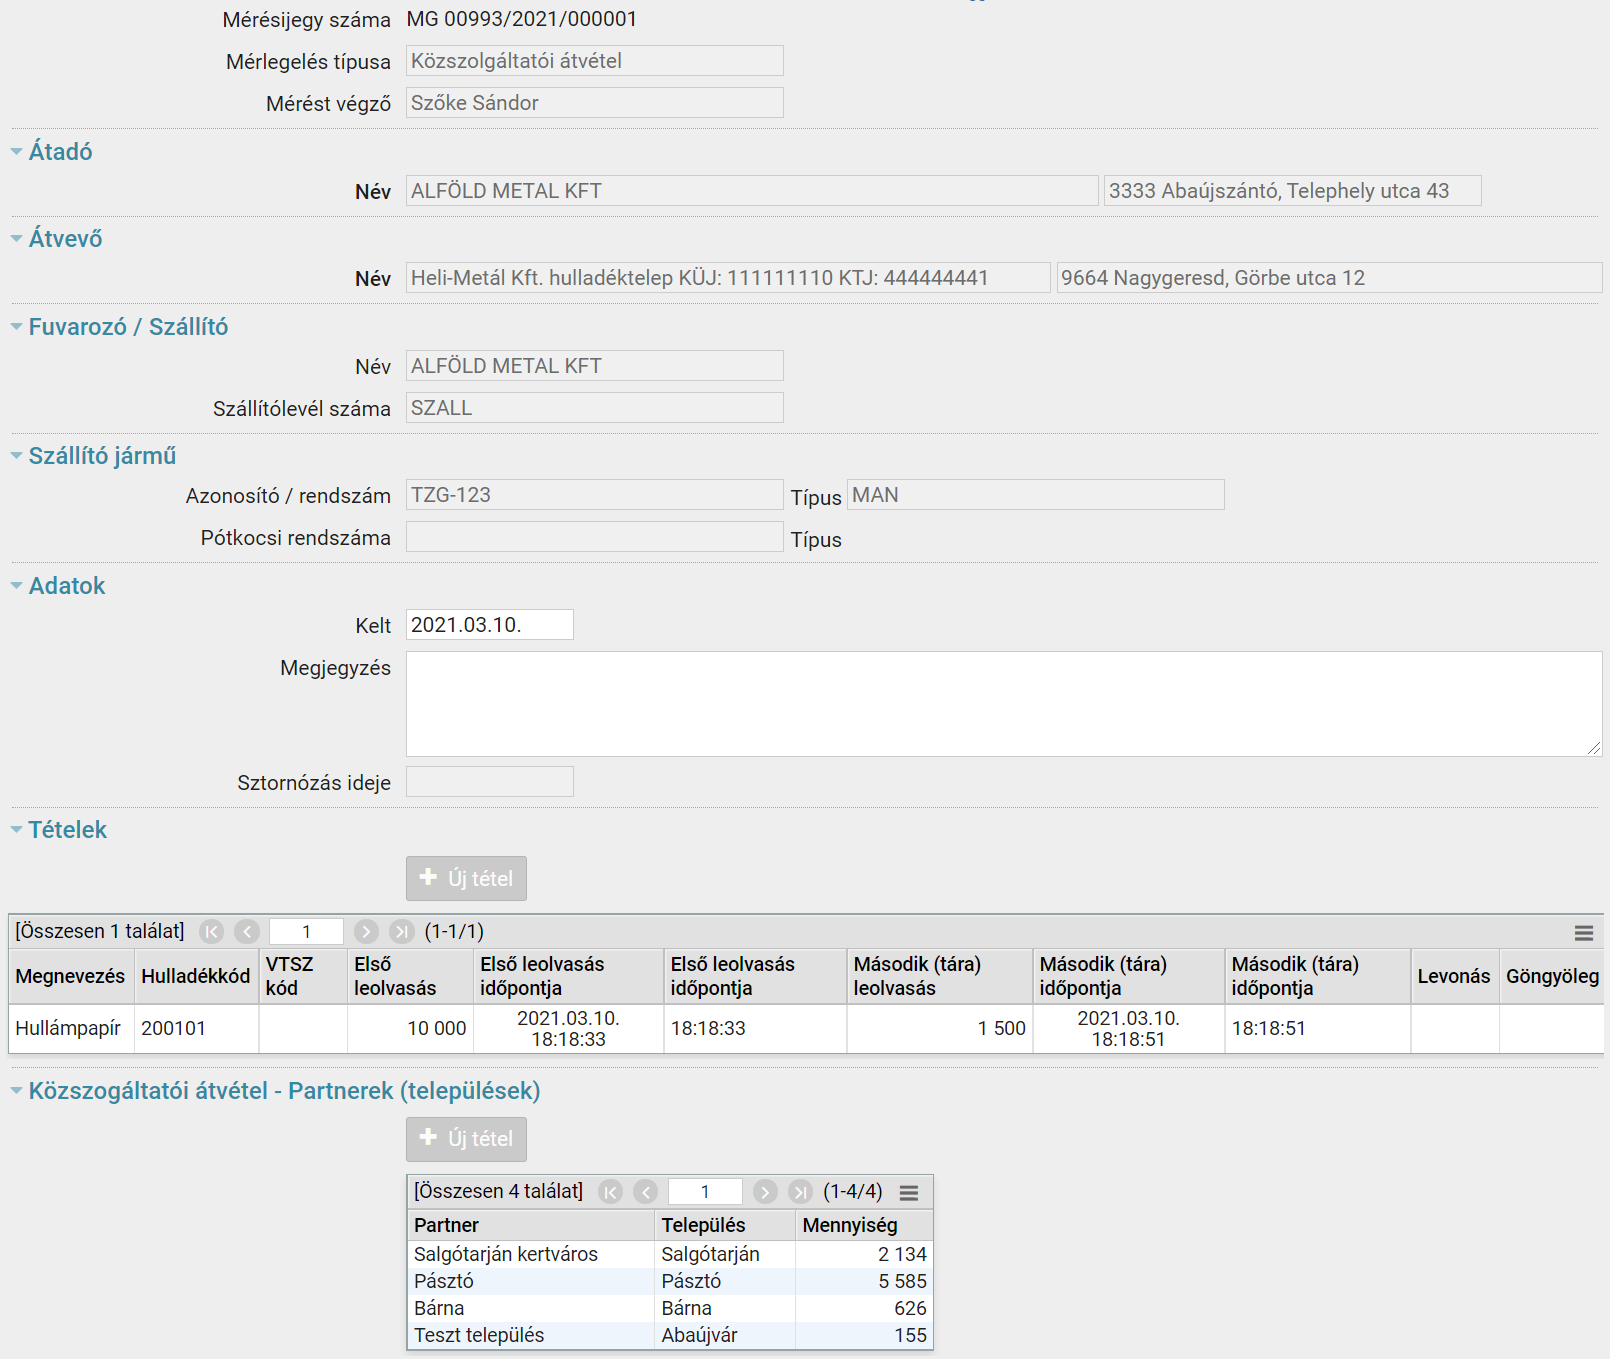This screenshot has height=1359, width=1610.
Task: Click the page number box in Partnerek pager
Action: tap(705, 1192)
